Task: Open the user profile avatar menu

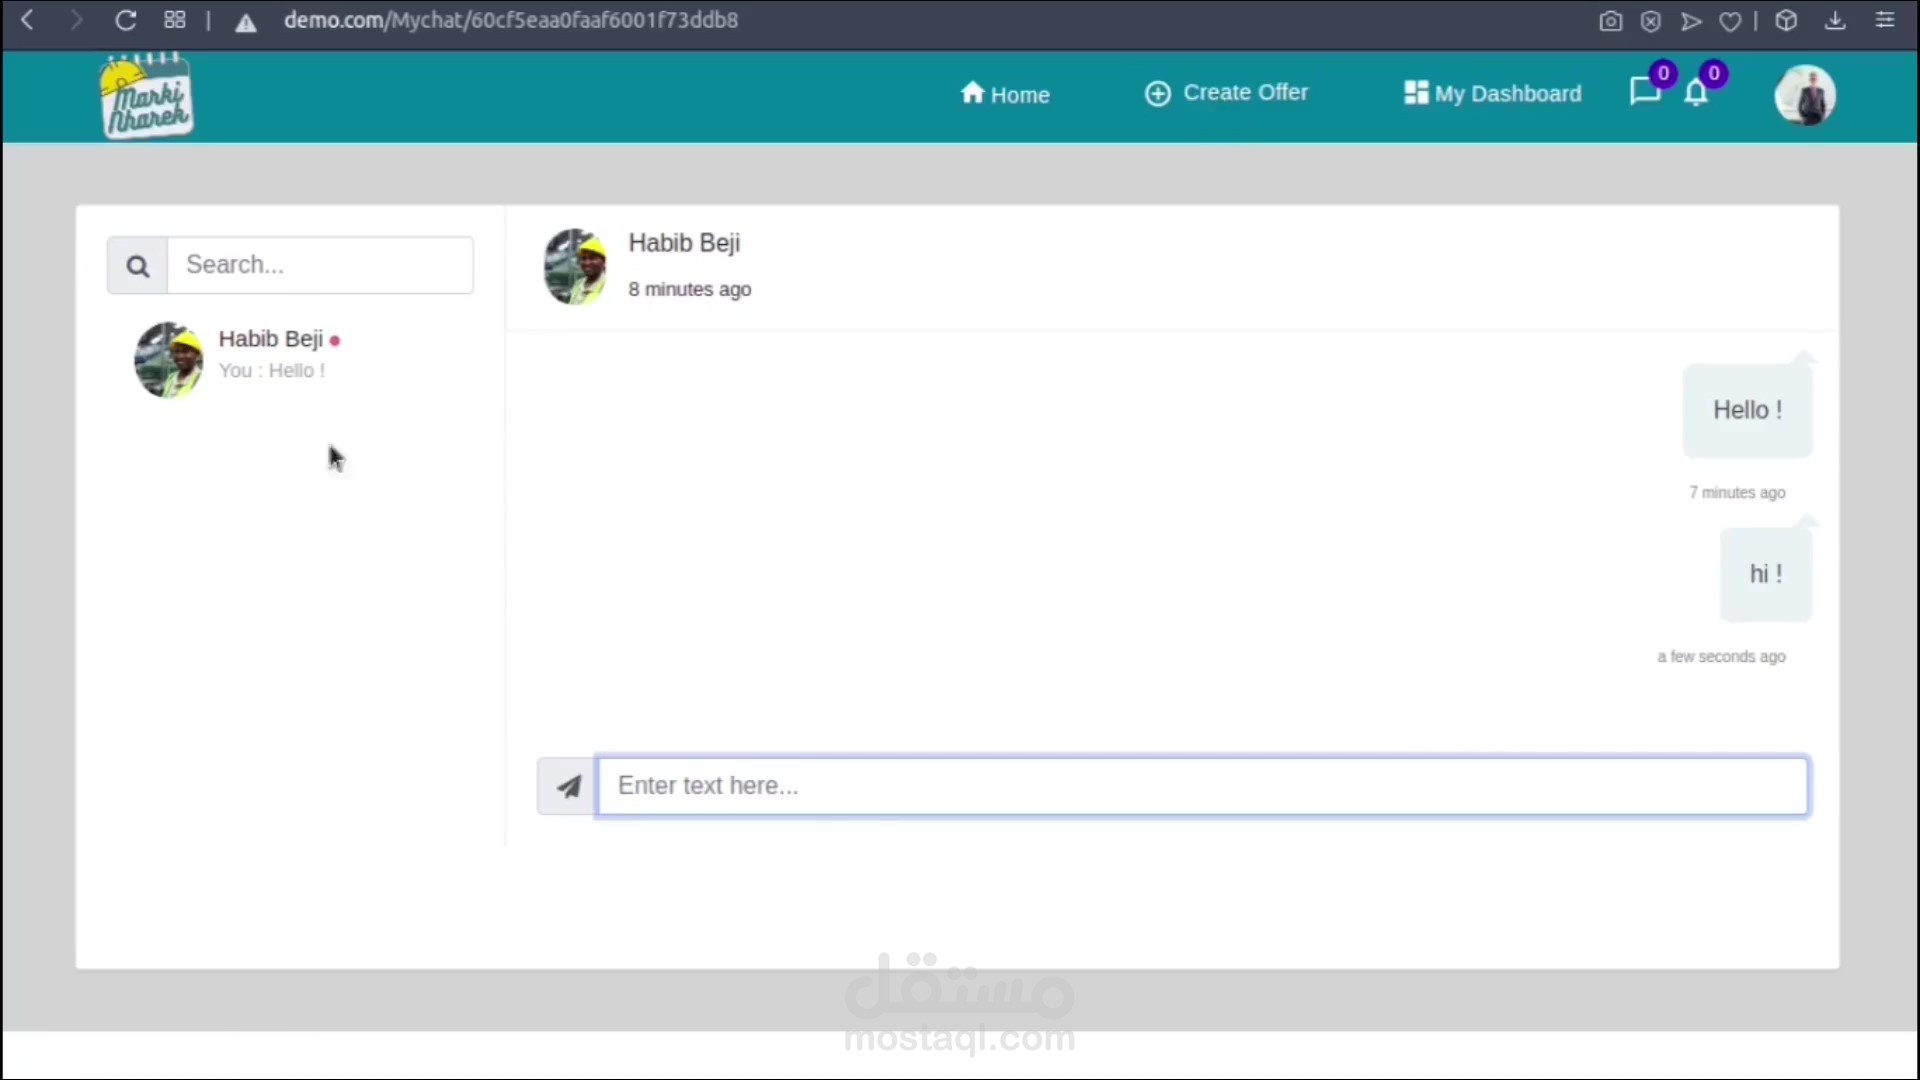Action: pos(1804,96)
